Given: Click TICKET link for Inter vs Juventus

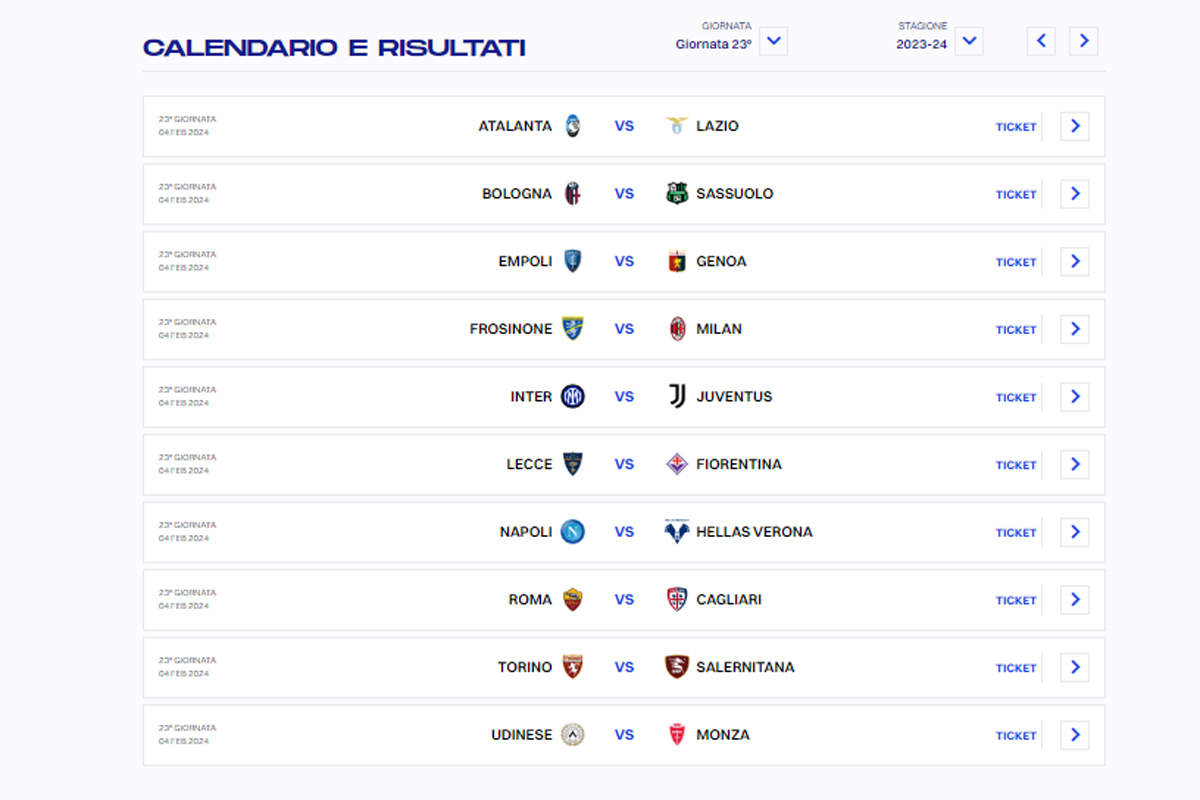Looking at the screenshot, I should [x=1016, y=397].
